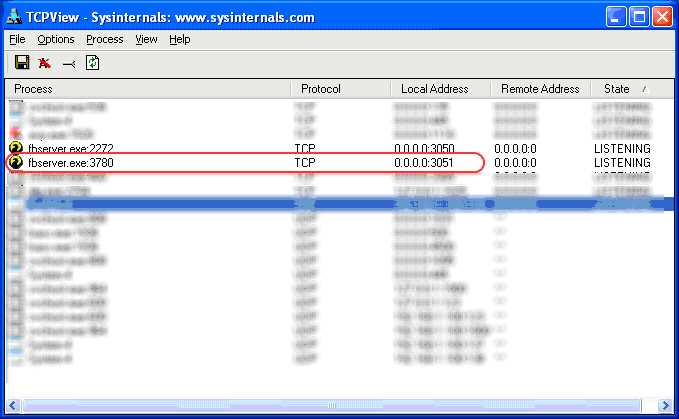Screen dimensions: 679x419
Task: Open the Help menu
Action: point(179,39)
